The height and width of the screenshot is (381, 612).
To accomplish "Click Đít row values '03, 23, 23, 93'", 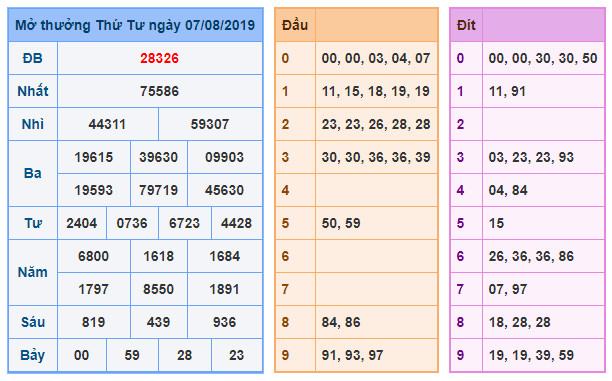I will 531,157.
